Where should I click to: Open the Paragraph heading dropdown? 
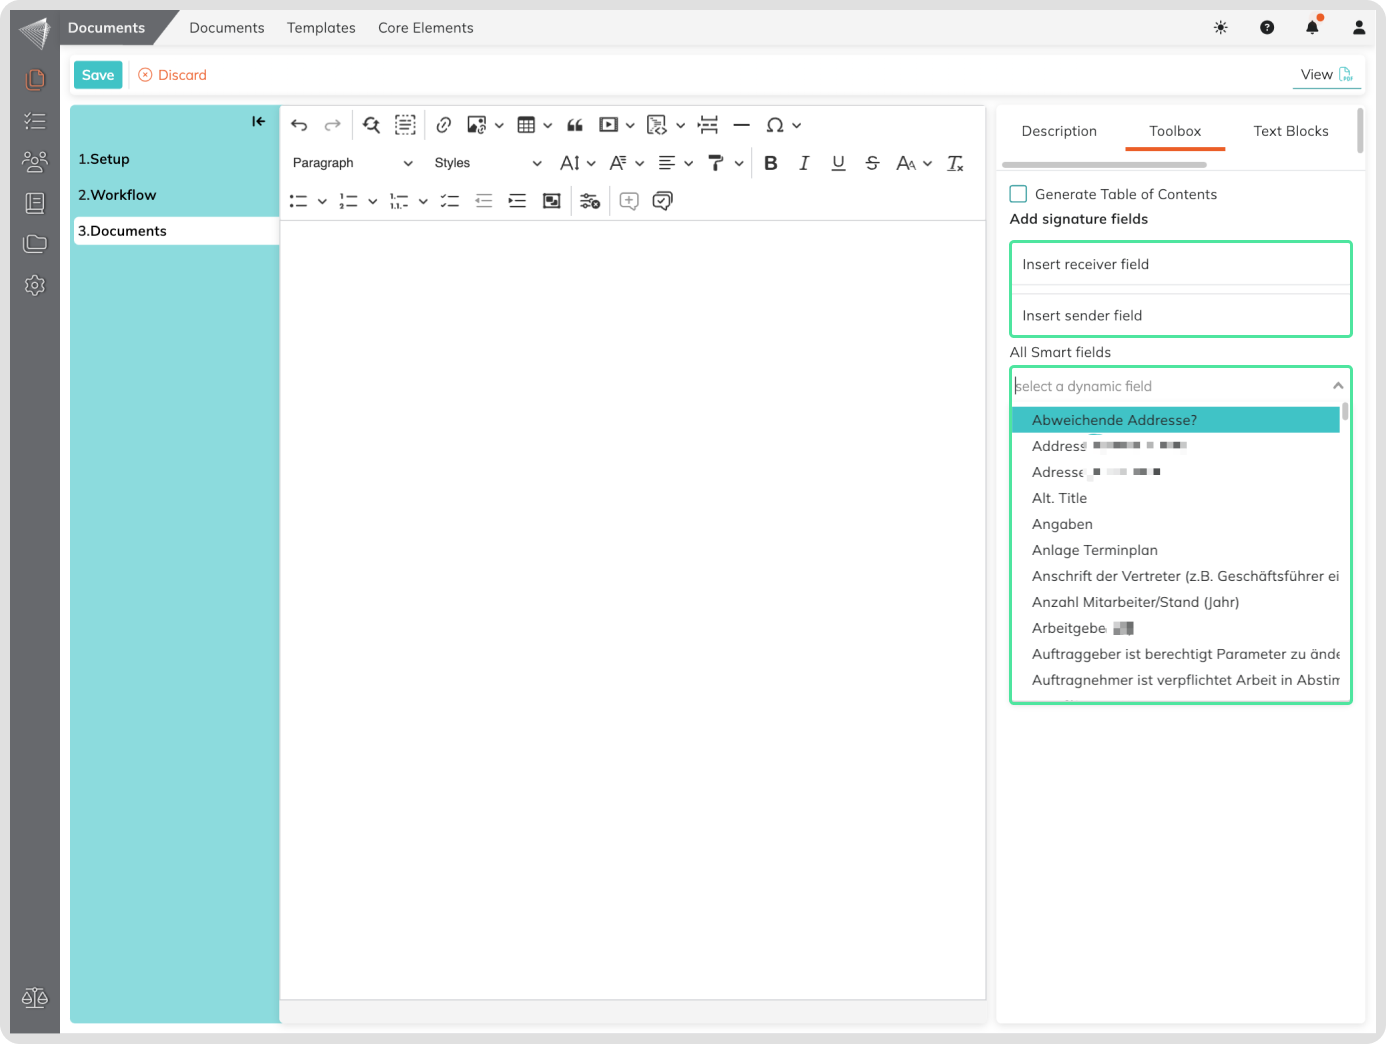pos(352,163)
